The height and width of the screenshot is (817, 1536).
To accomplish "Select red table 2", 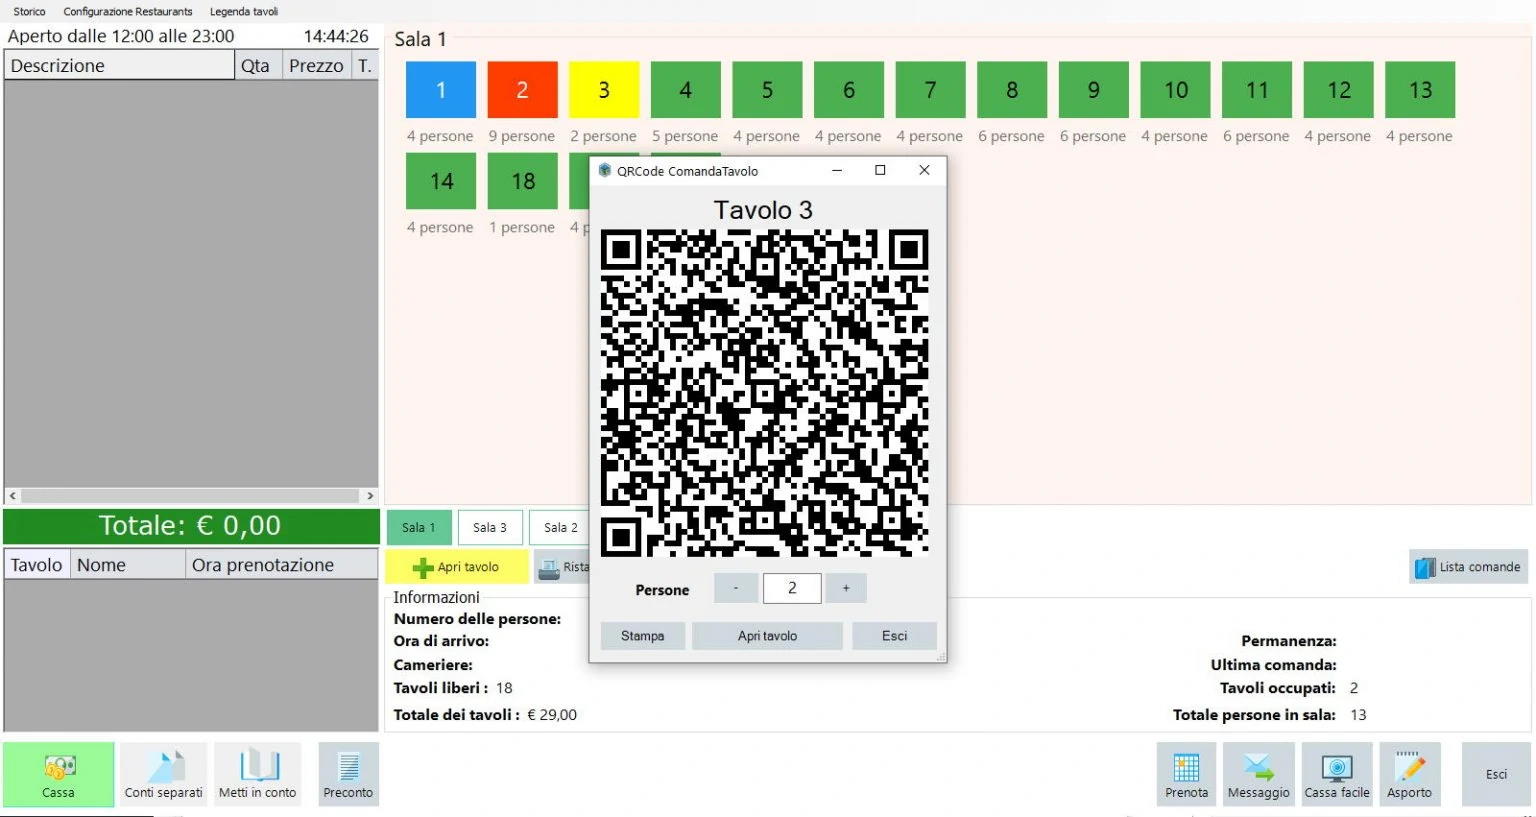I will point(522,90).
